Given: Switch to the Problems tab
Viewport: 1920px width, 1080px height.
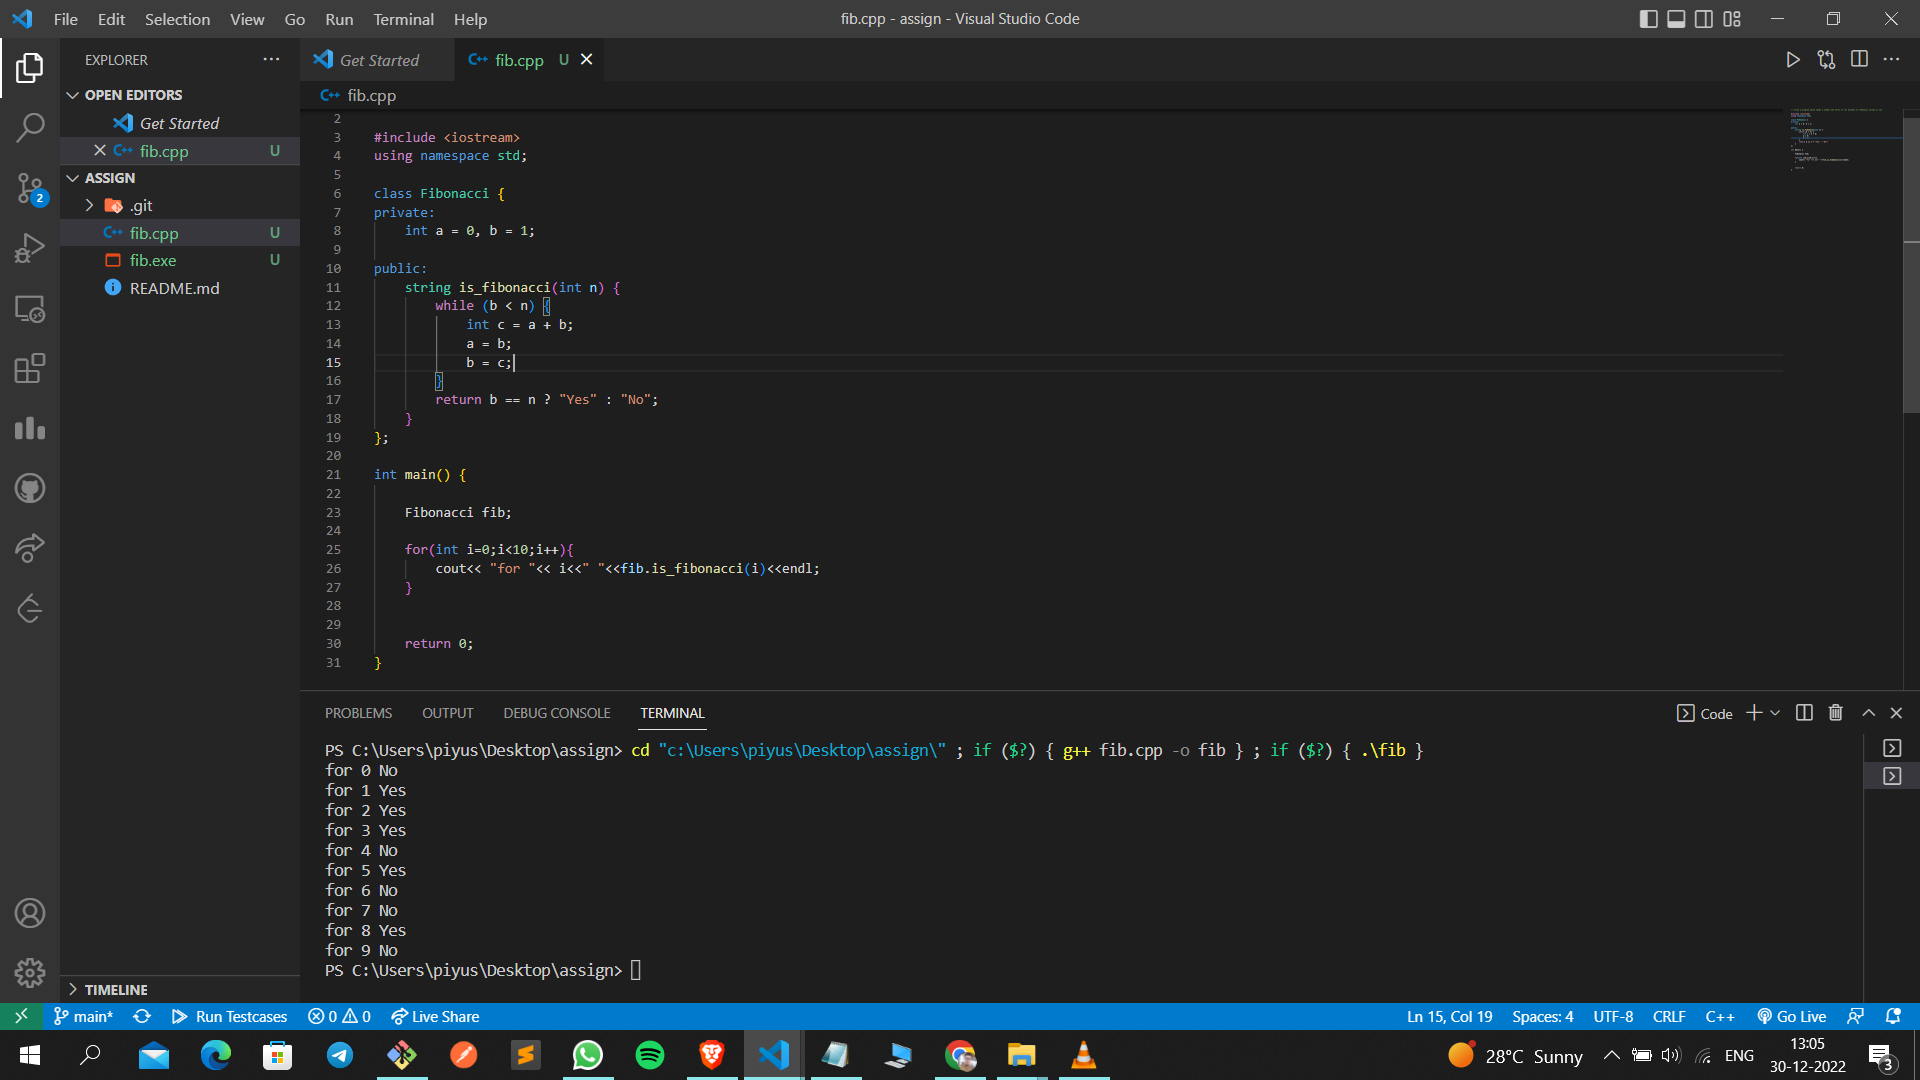Looking at the screenshot, I should [x=358, y=713].
